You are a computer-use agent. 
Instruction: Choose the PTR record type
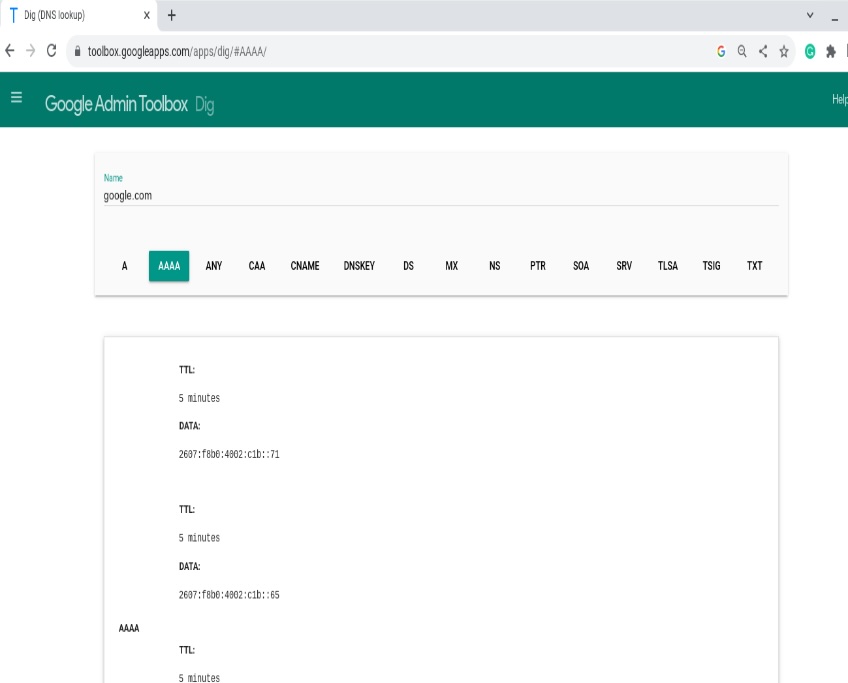[x=538, y=266]
